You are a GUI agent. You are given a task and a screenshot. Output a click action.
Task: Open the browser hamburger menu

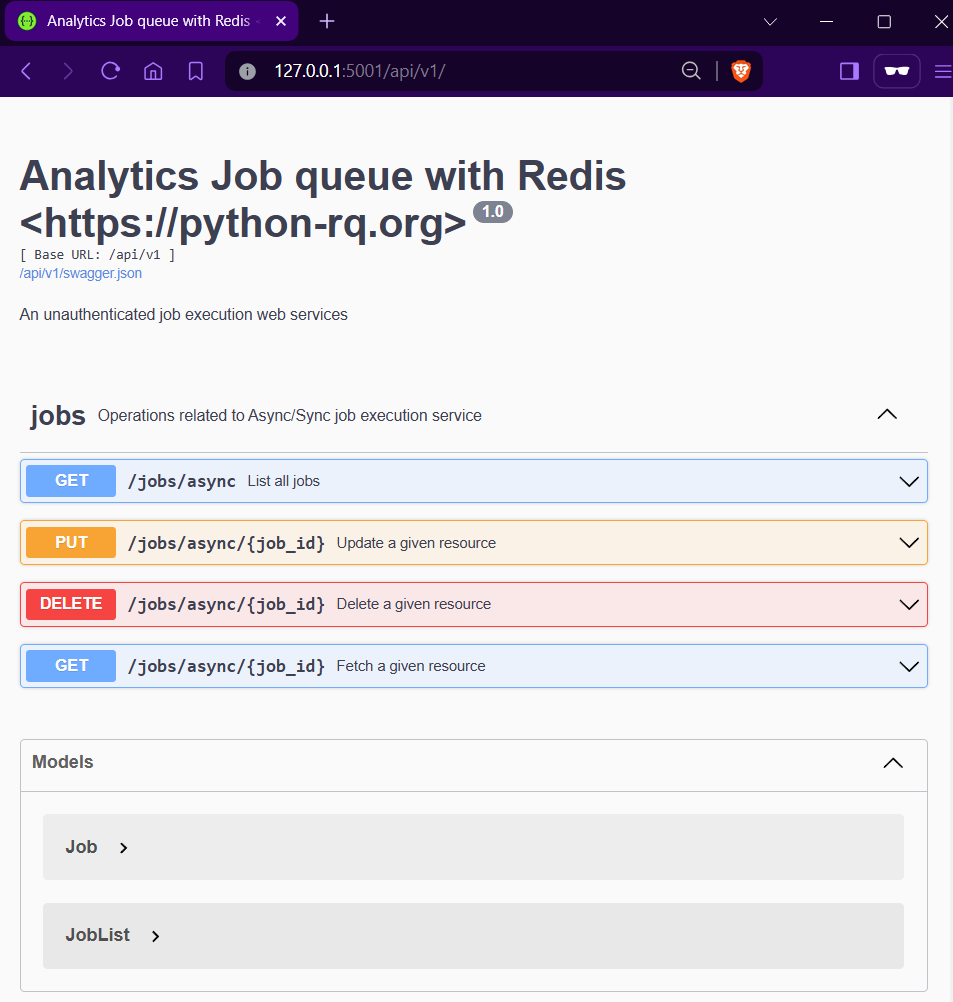point(943,71)
